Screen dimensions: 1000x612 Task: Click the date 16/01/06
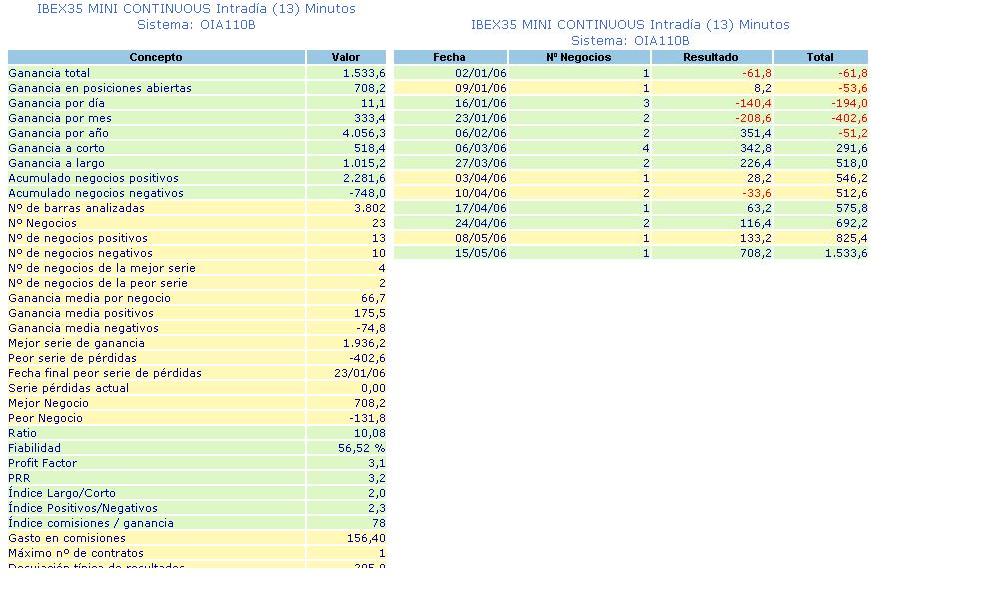[x=481, y=103]
